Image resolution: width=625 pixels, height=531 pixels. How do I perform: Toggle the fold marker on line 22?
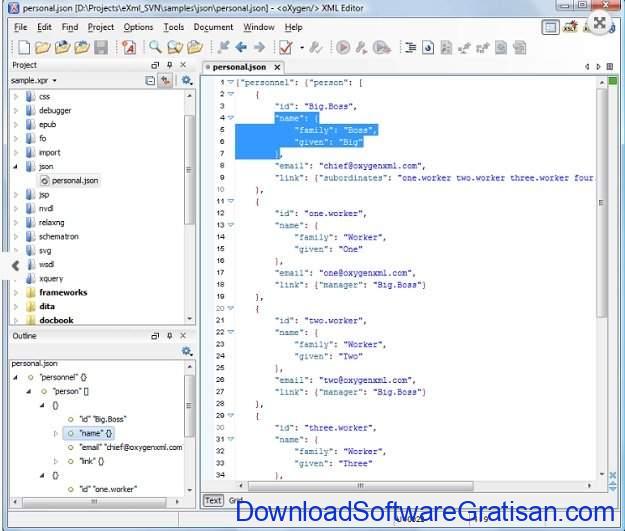230,332
